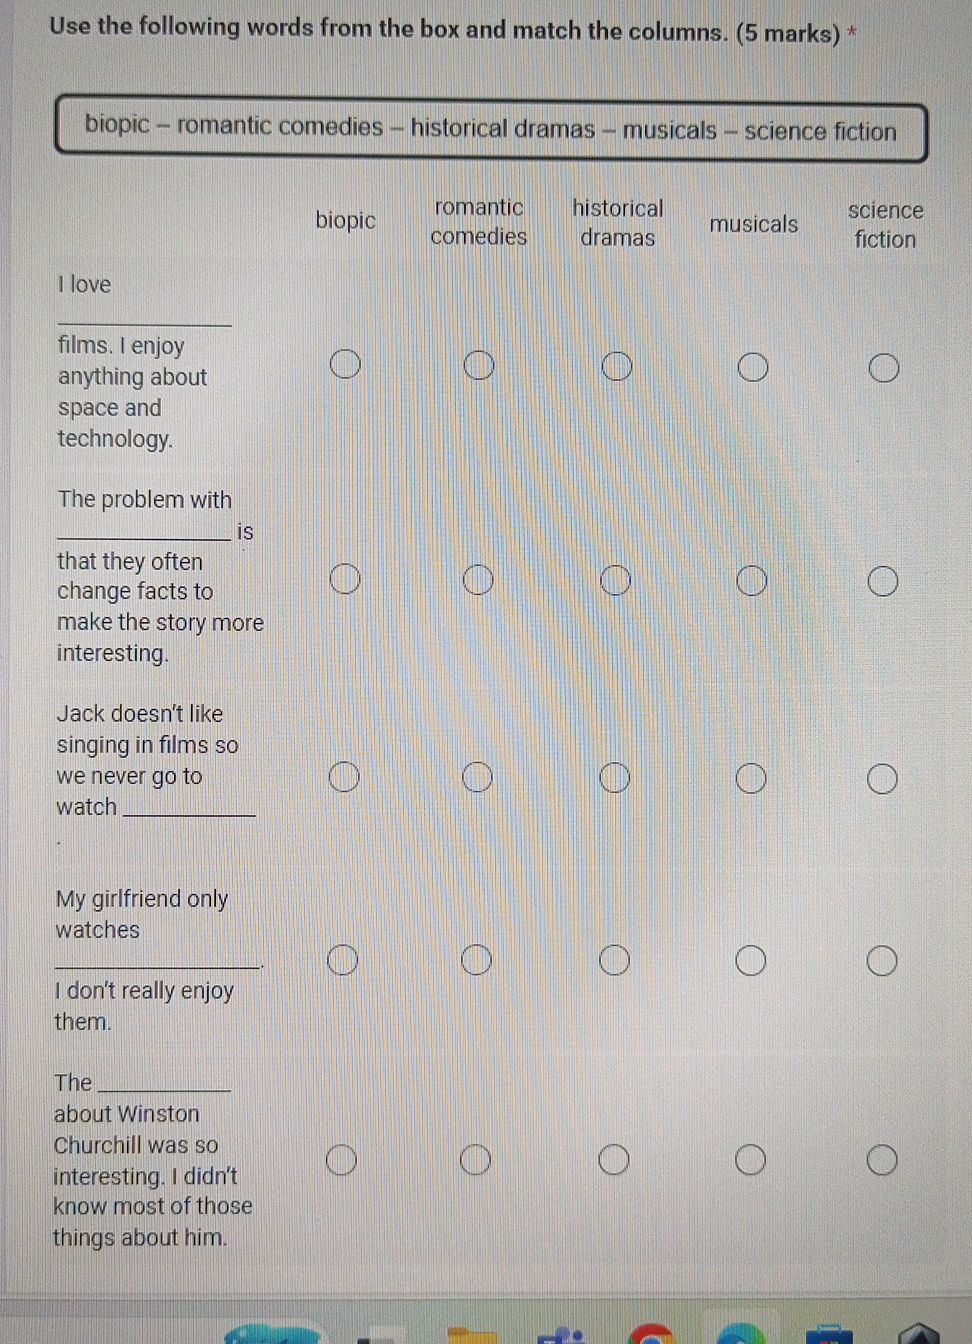The width and height of the screenshot is (972, 1344).
Task: Select science fiction for the space and technology row
Action: tap(883, 368)
